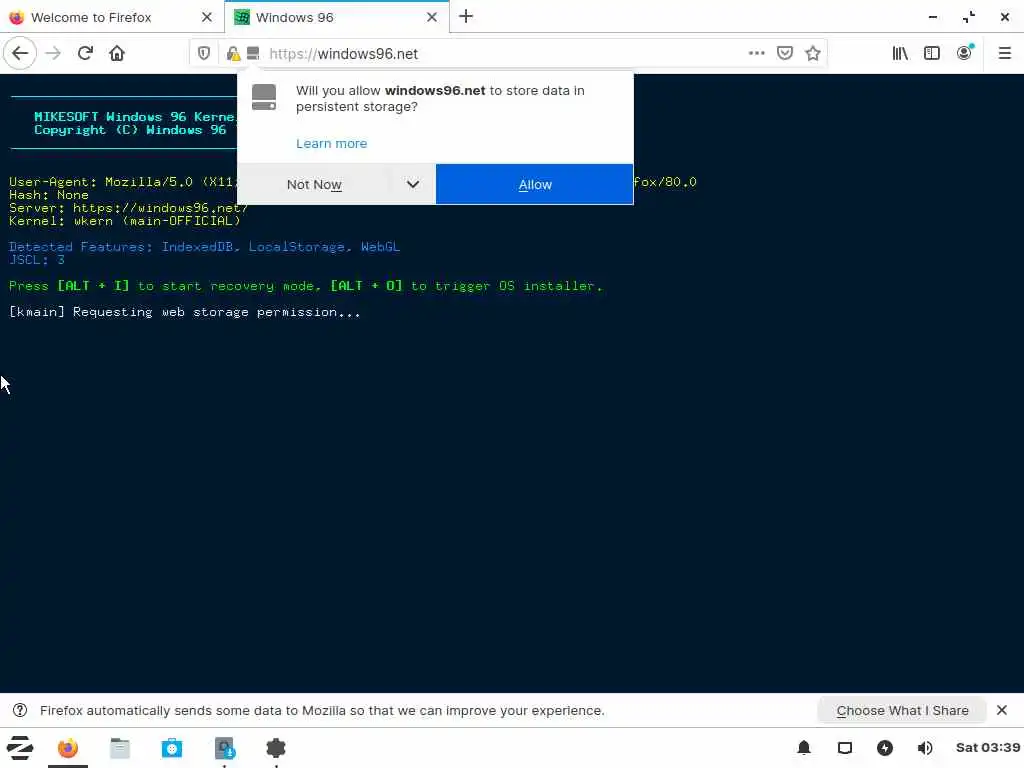Click the 'Server: https://windows96.net/' line
Viewport: 1024px width, 768px height.
pyautogui.click(x=129, y=208)
